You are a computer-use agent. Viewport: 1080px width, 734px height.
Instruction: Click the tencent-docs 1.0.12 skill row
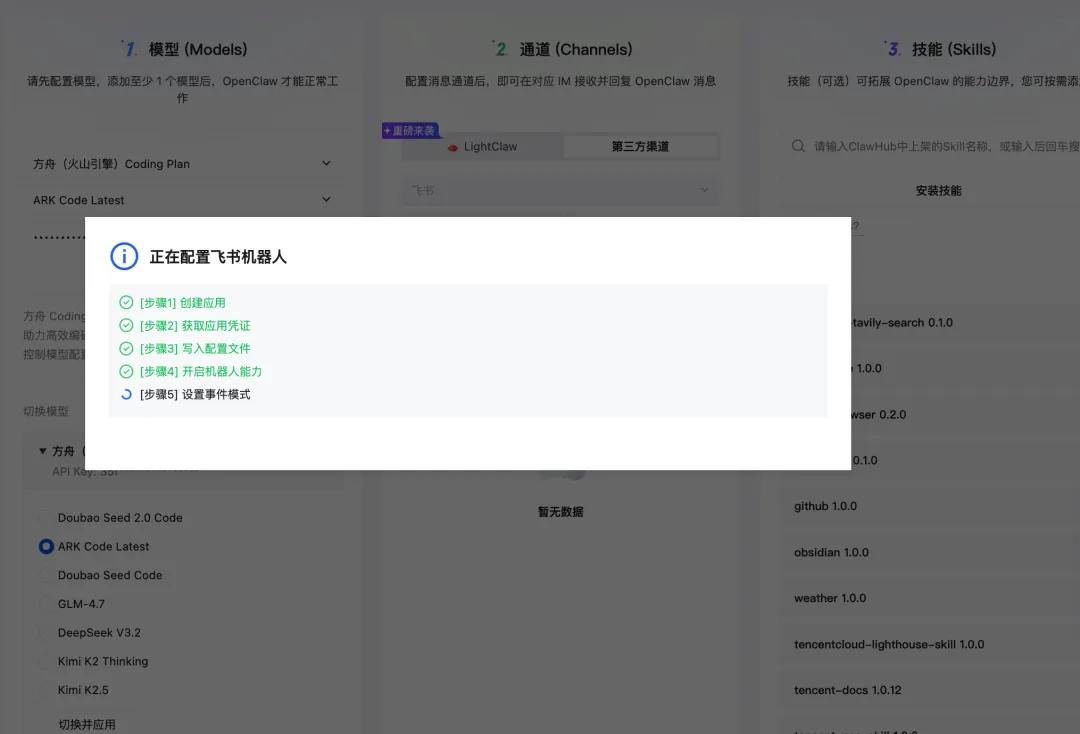point(930,690)
